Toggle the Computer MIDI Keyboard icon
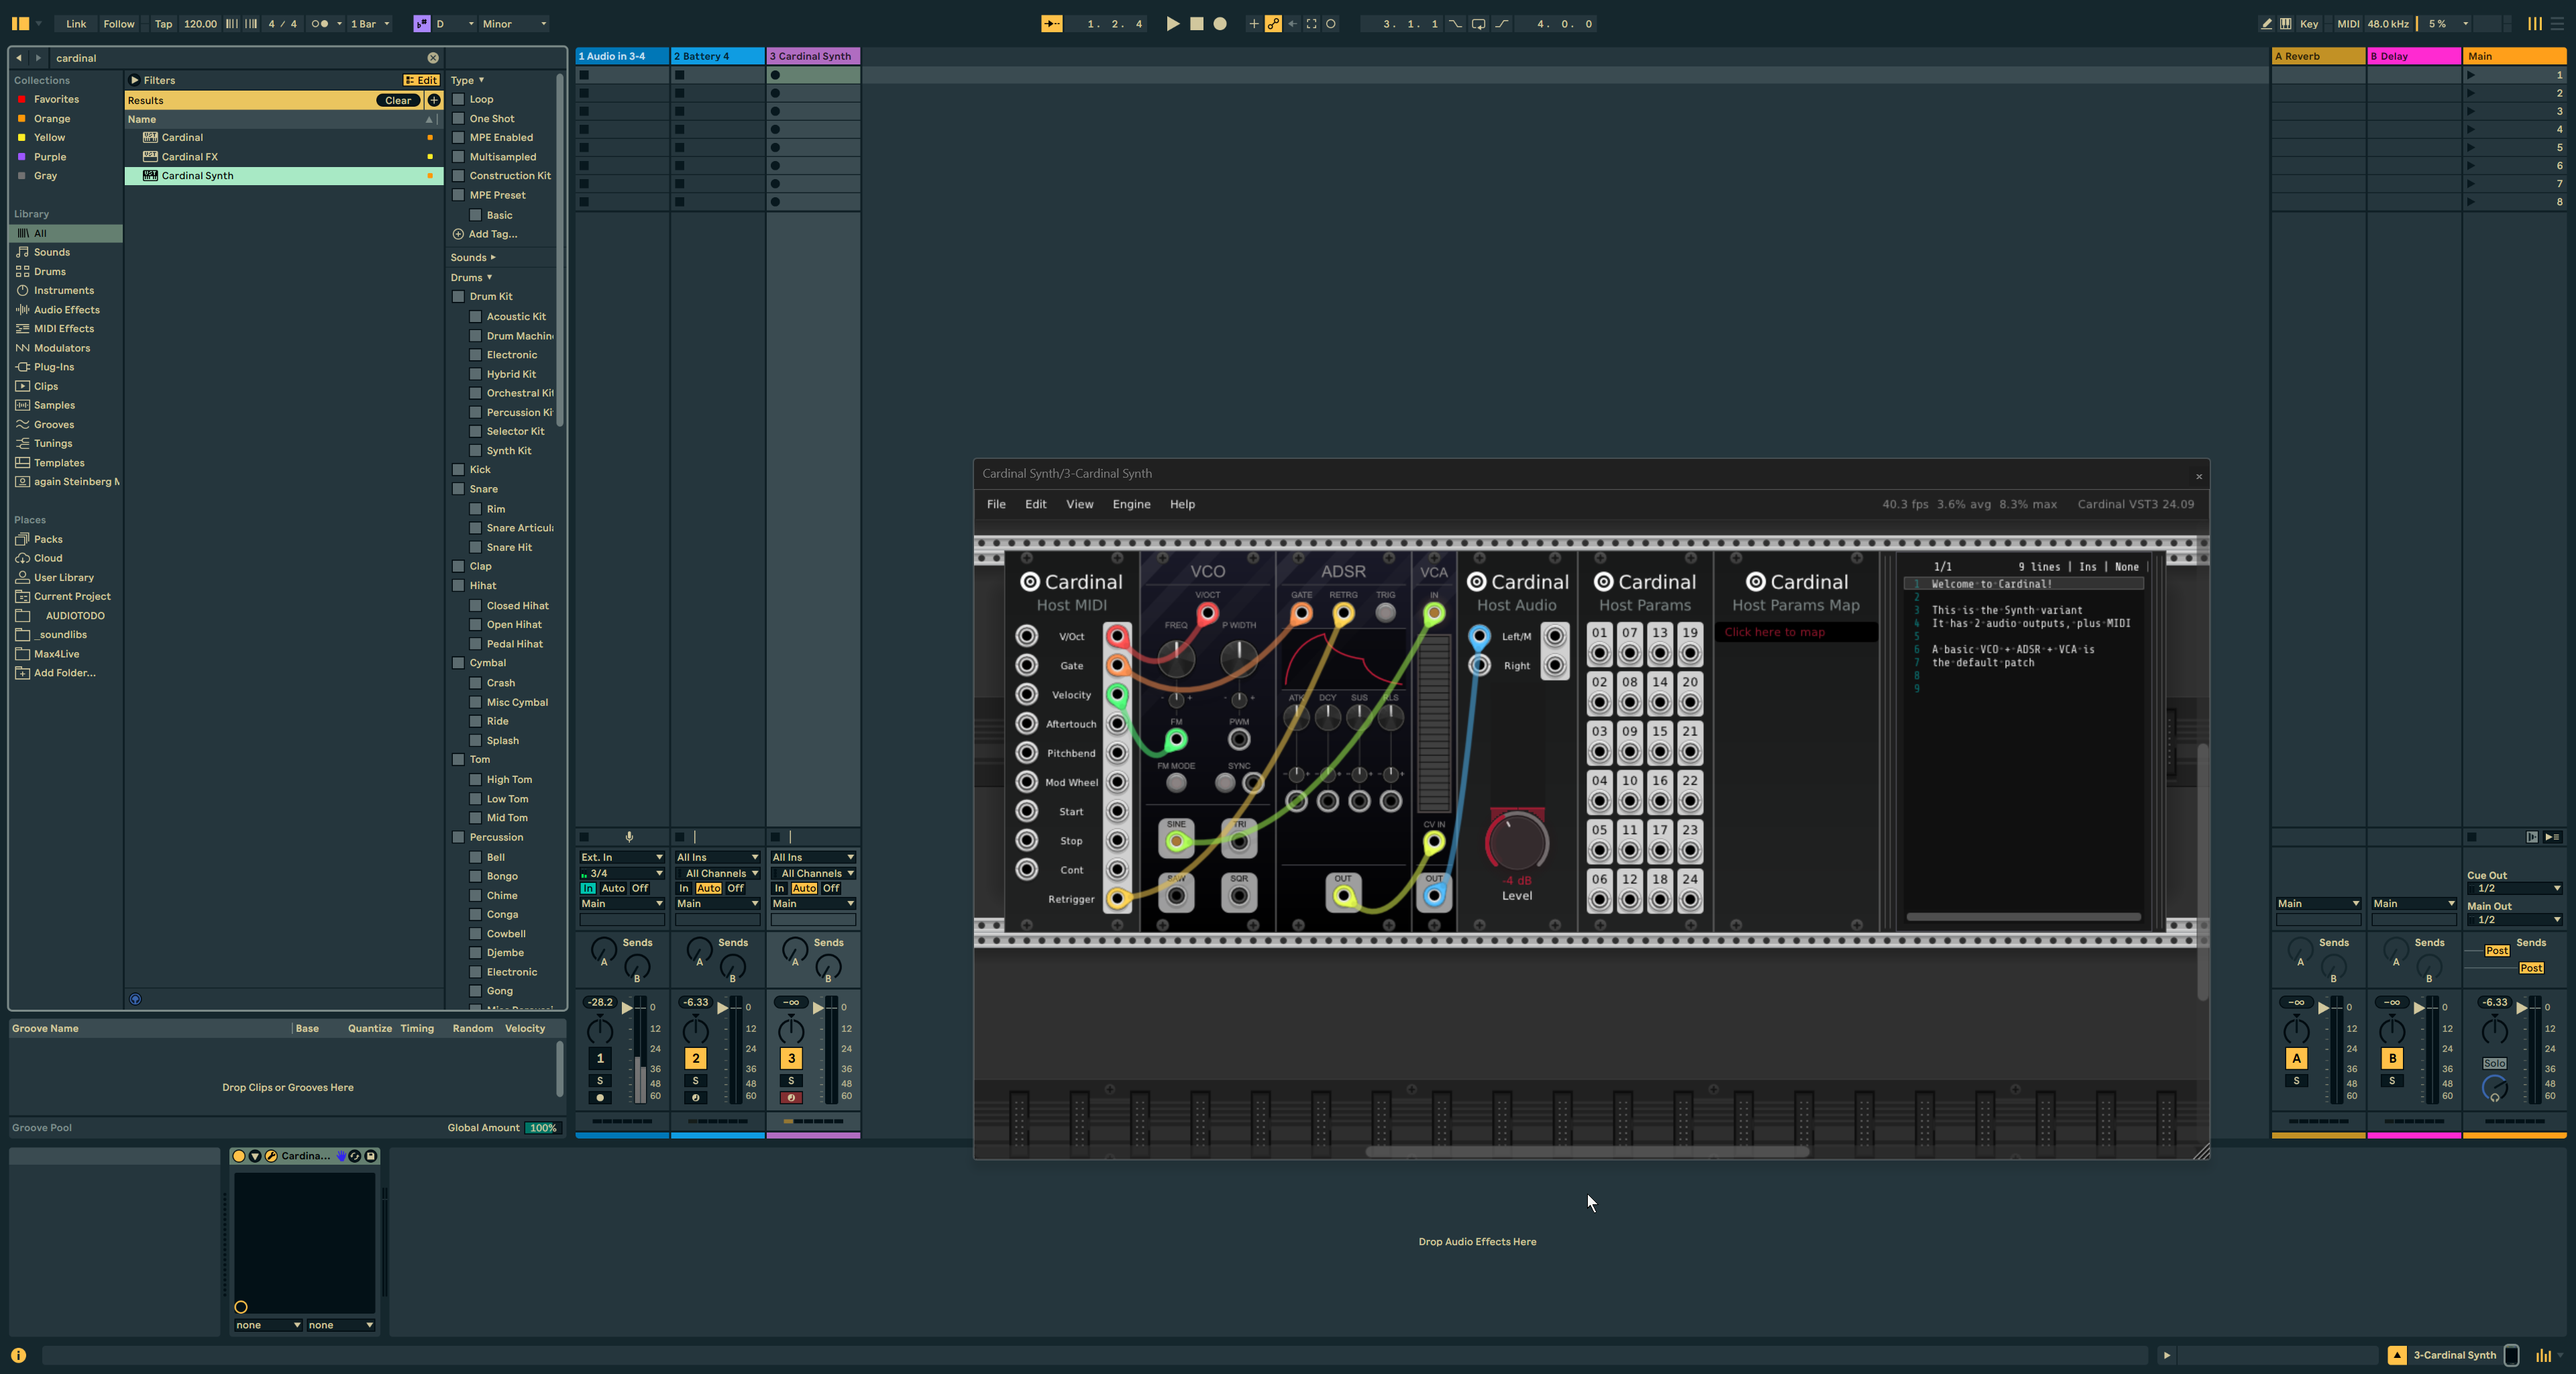Screen dimensions: 2576x1374 2286,23
